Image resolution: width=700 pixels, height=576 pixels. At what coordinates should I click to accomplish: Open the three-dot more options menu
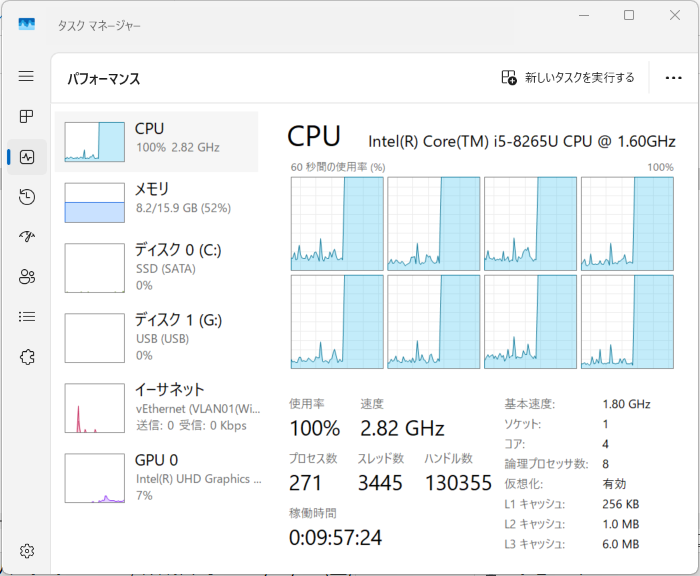(673, 78)
